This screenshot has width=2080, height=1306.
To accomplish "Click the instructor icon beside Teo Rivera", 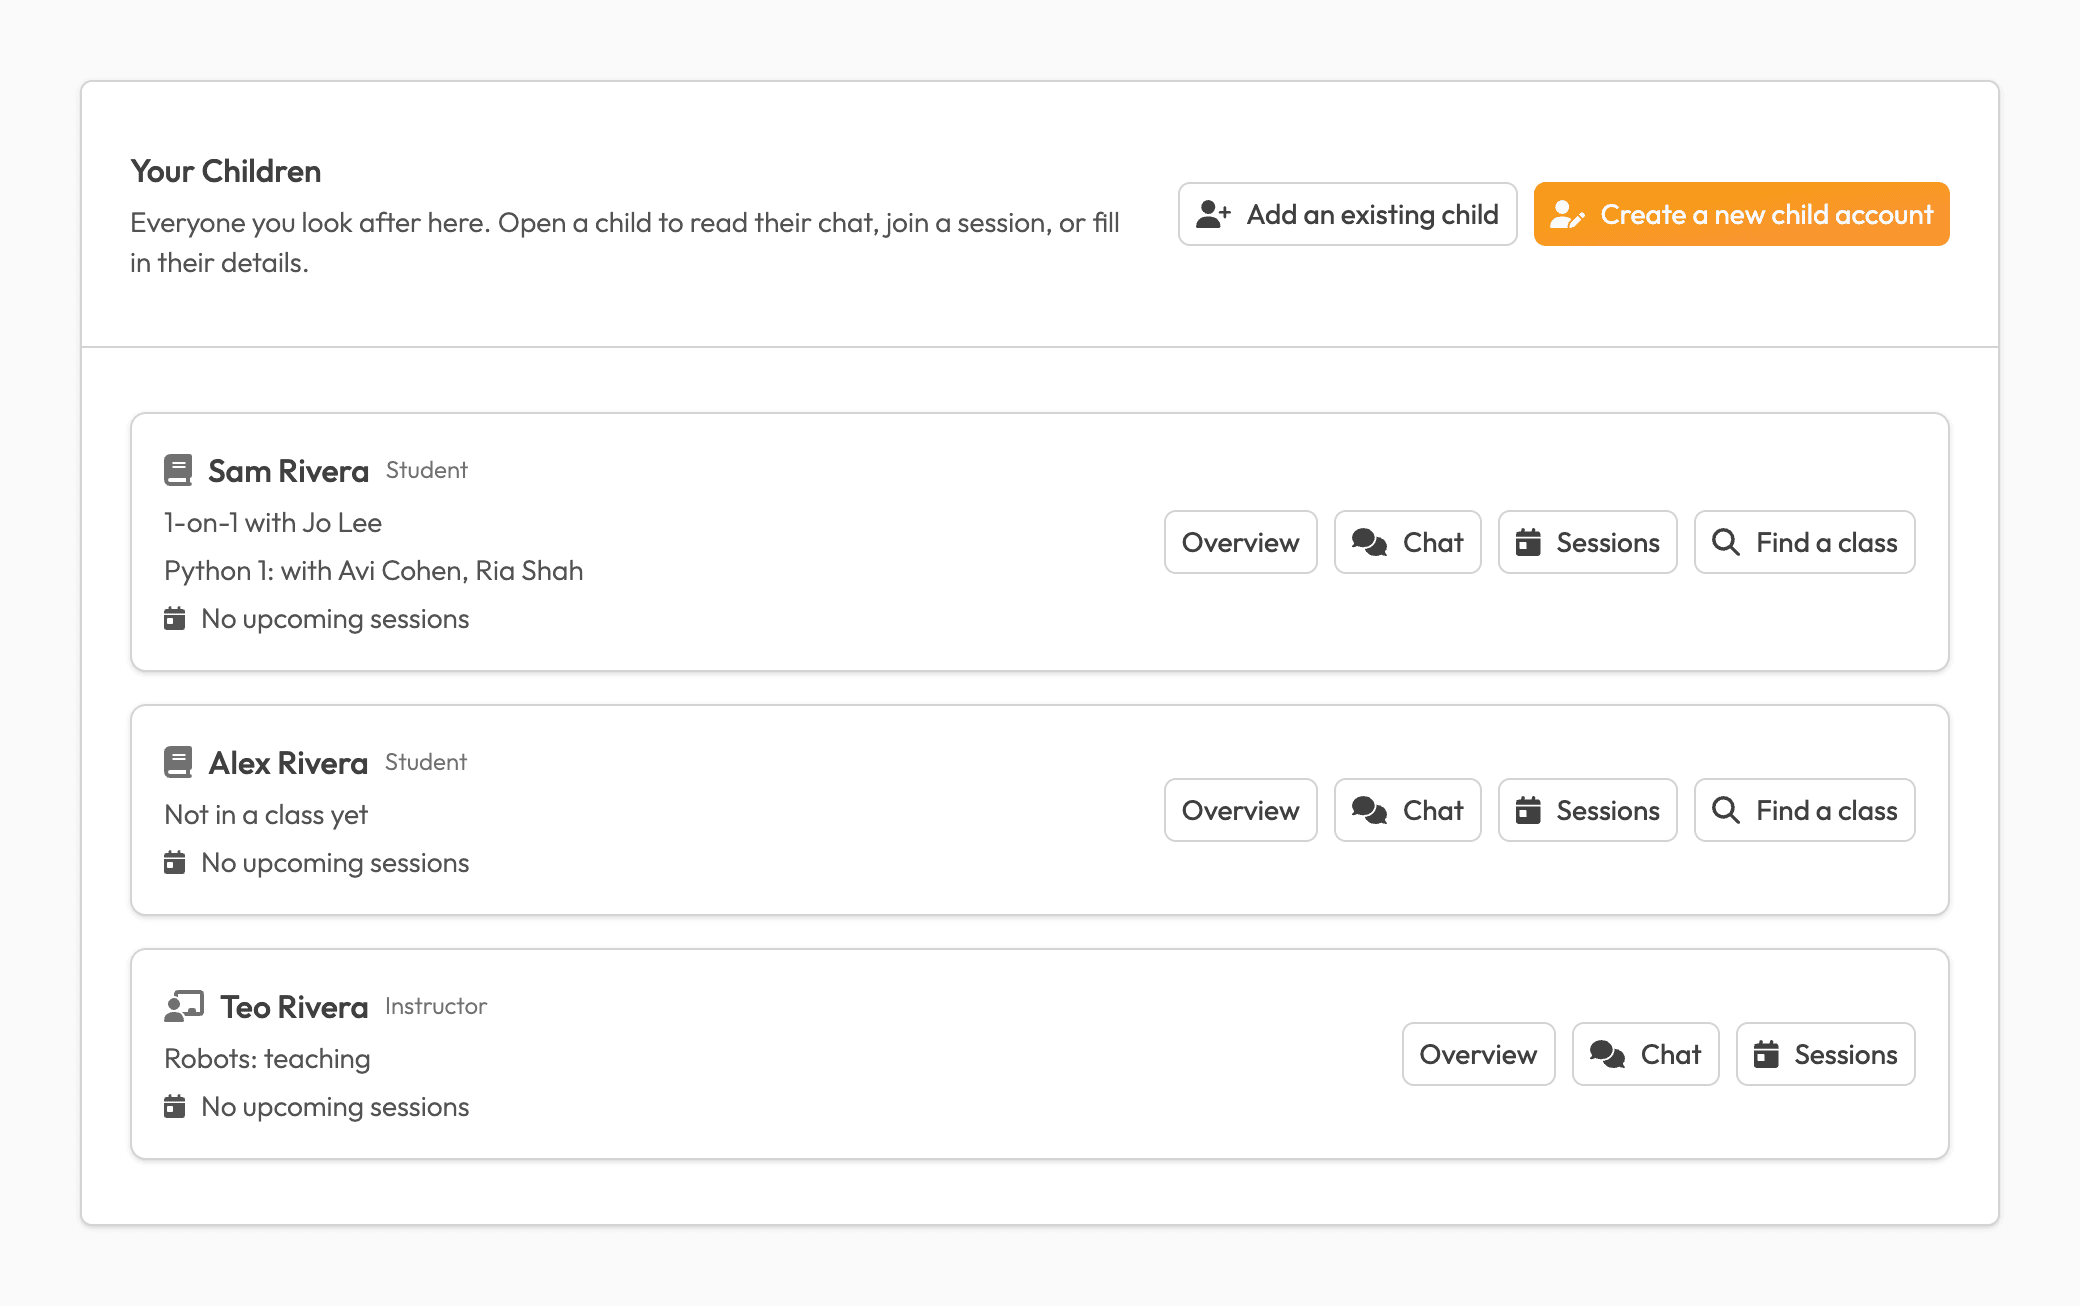I will click(x=184, y=1006).
